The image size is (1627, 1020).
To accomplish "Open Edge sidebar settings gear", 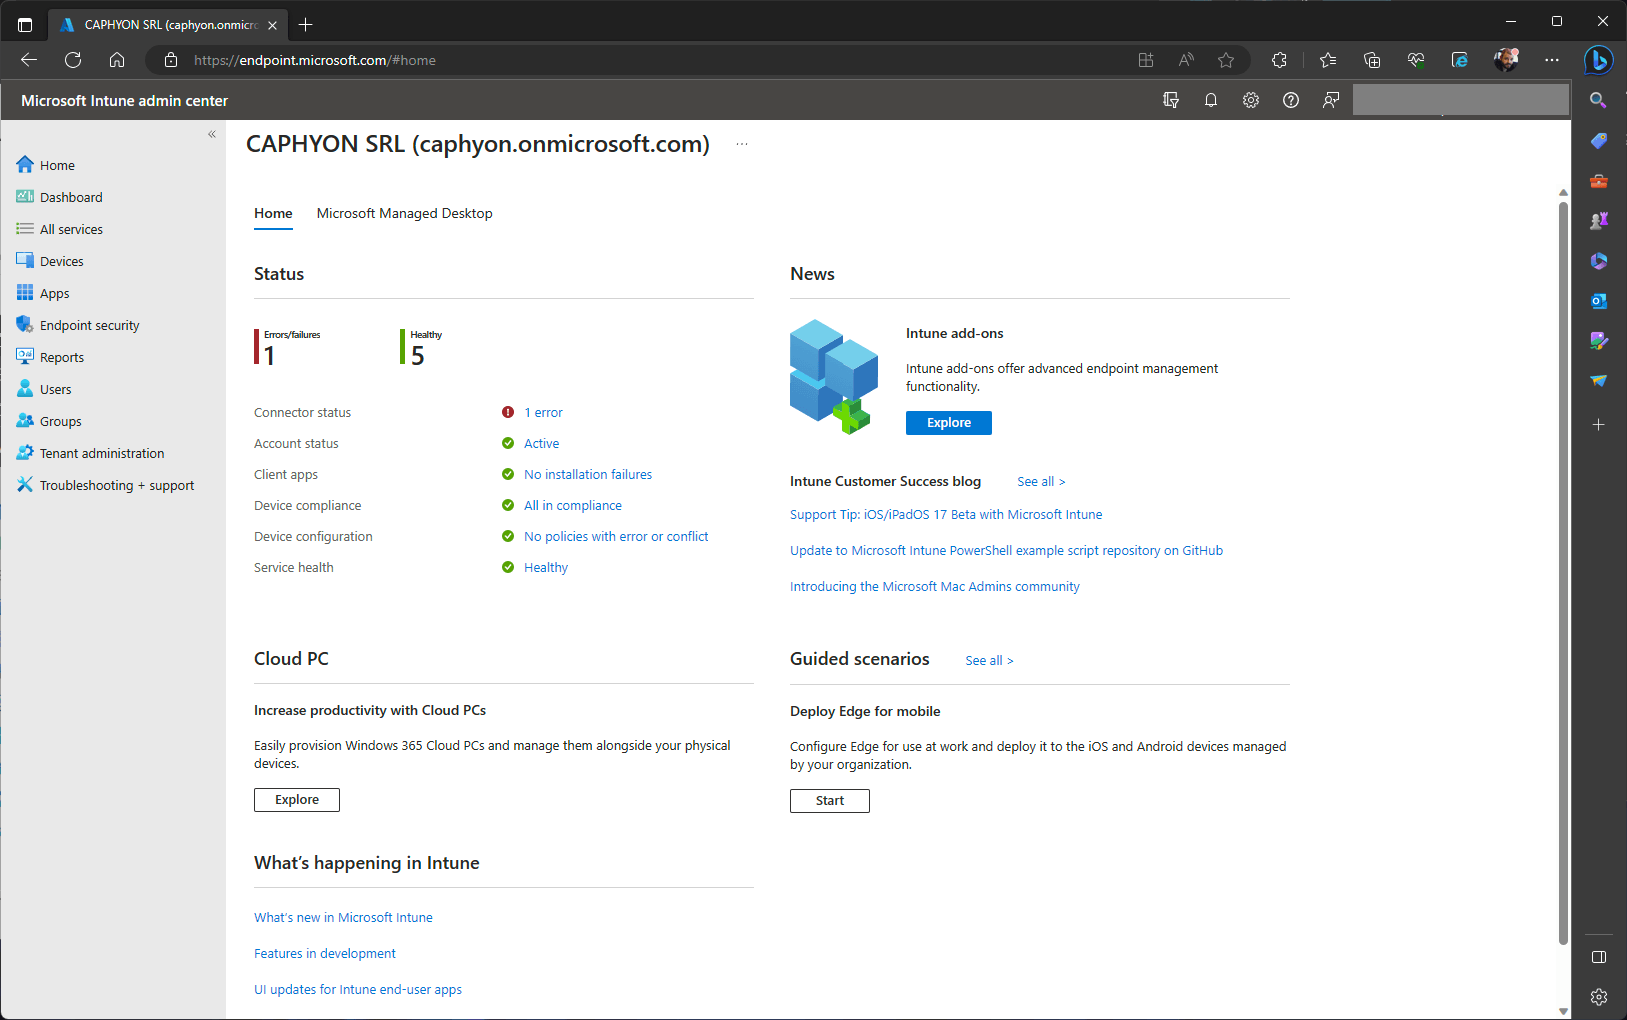I will click(x=1598, y=997).
